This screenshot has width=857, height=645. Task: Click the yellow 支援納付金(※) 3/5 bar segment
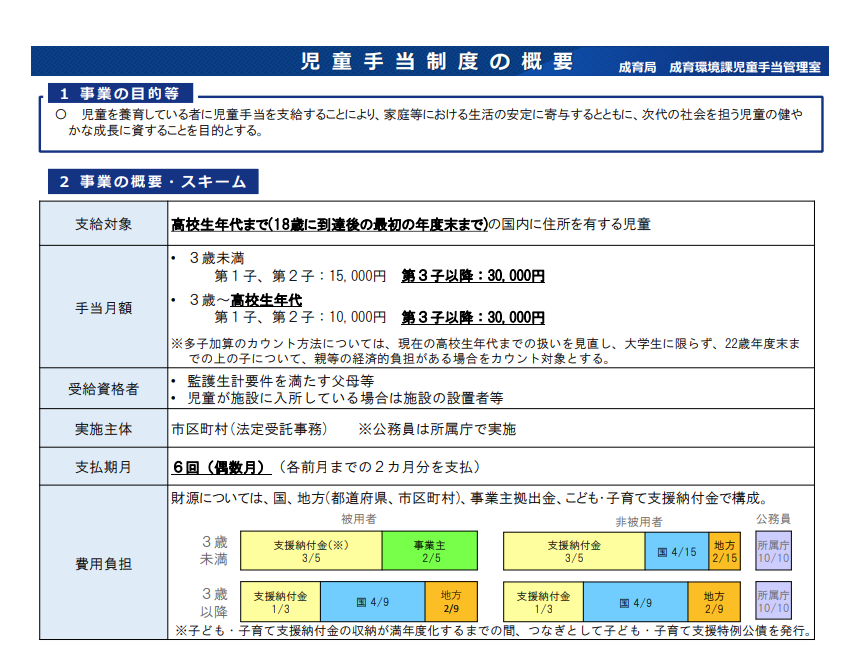310,551
